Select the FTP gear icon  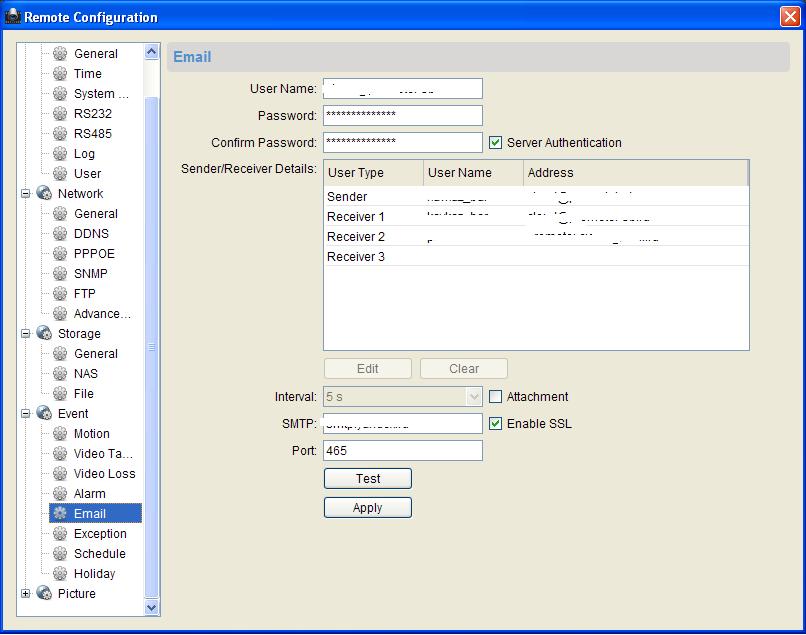click(60, 294)
